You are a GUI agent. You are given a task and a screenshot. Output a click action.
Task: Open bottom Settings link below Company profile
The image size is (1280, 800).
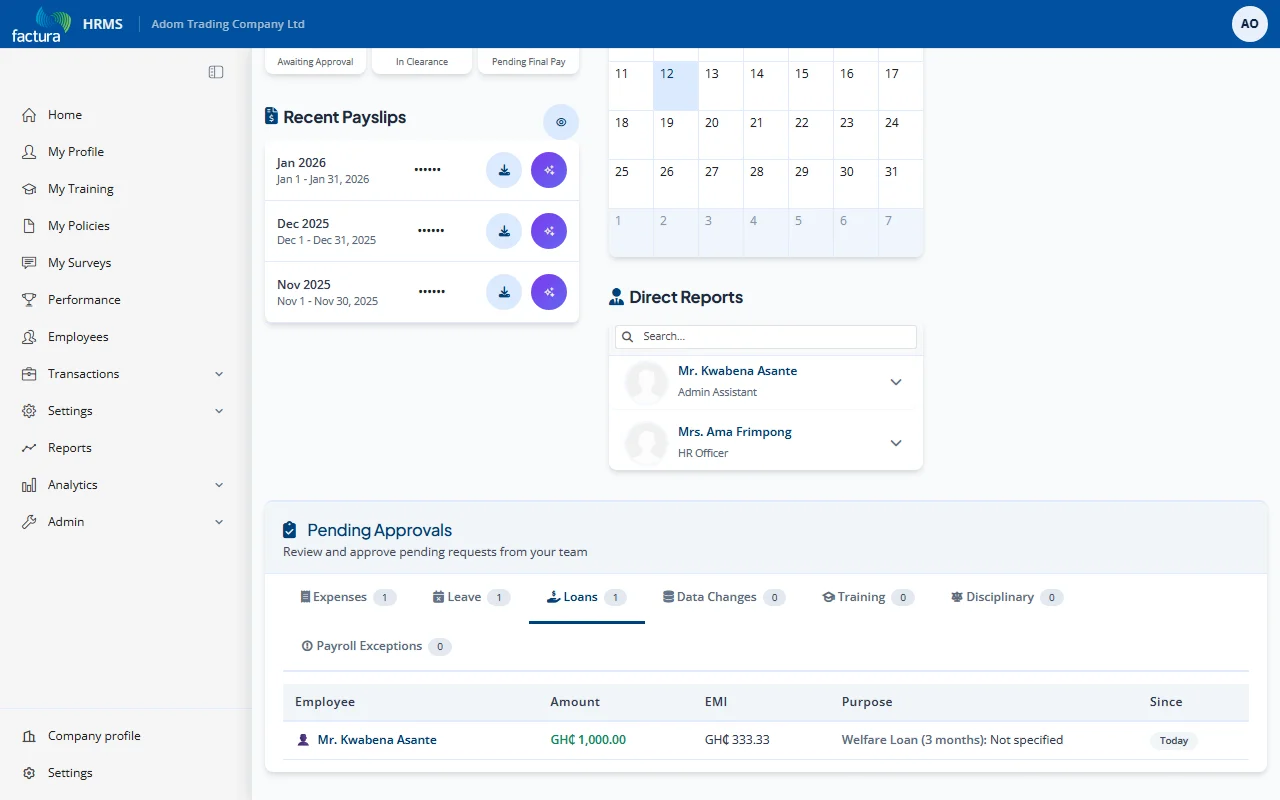click(70, 773)
